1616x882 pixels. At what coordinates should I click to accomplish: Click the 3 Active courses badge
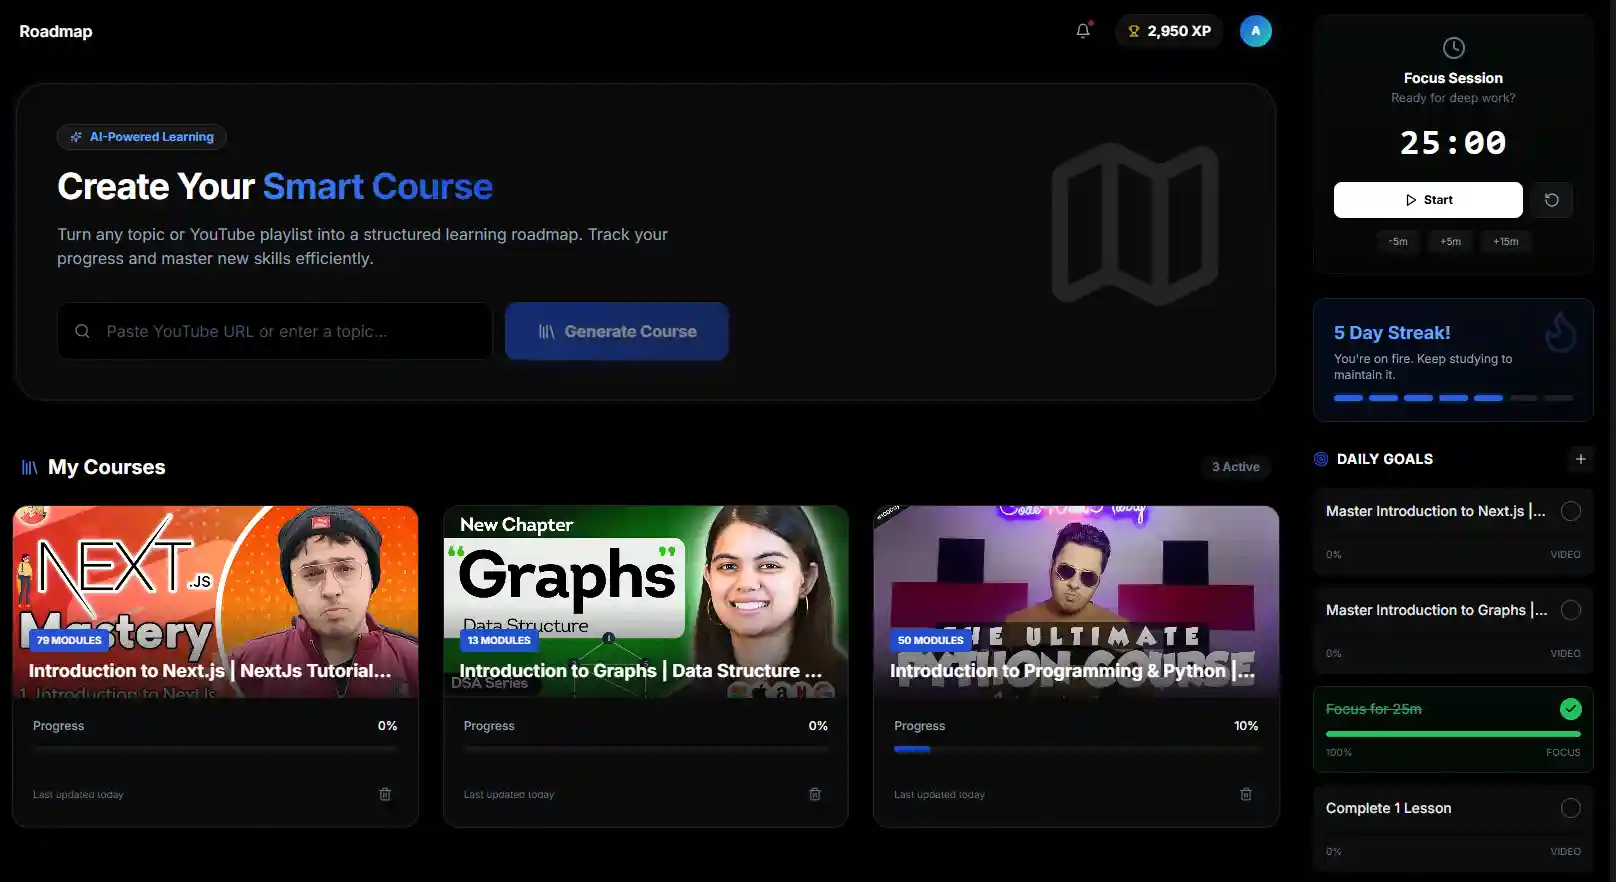[x=1236, y=467]
